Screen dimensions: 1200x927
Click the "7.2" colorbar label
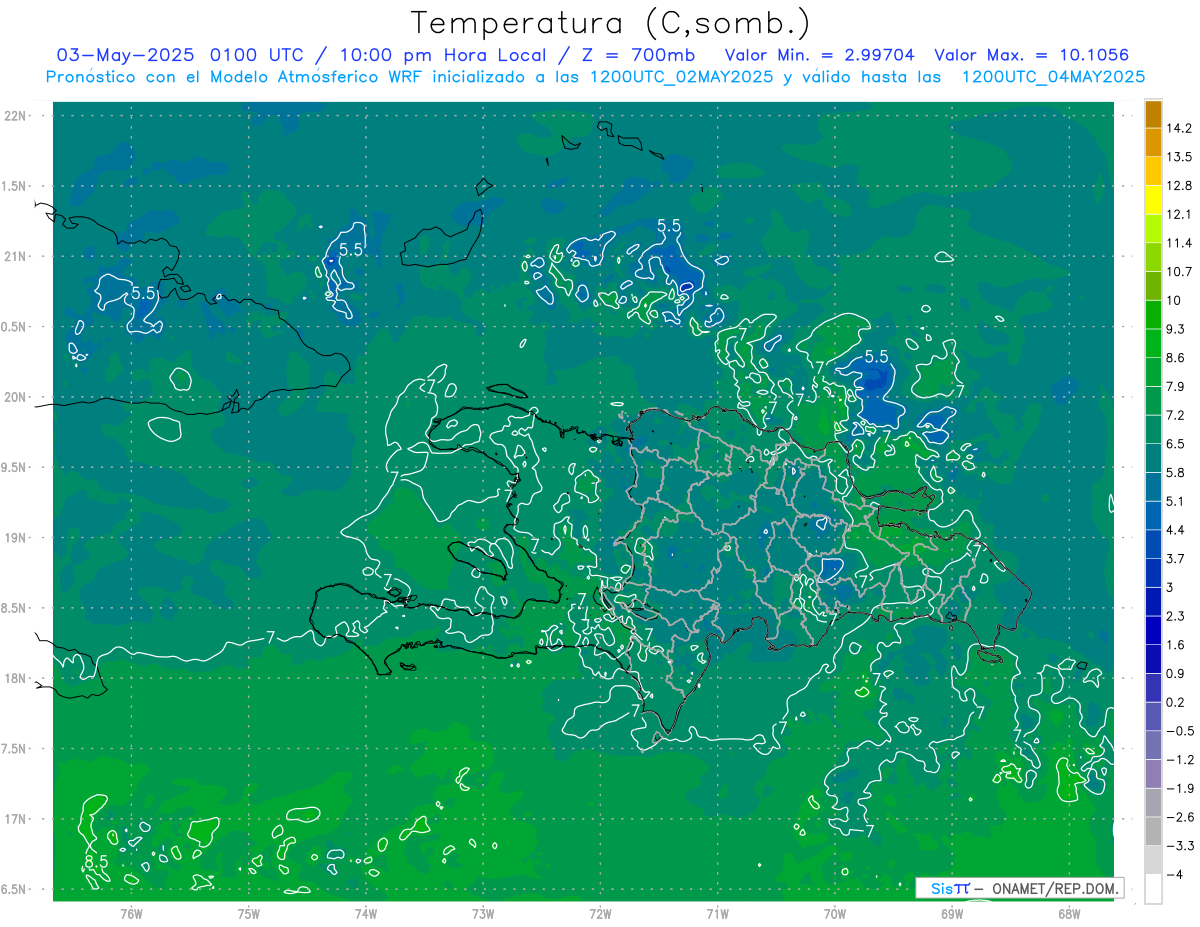tap(1177, 415)
